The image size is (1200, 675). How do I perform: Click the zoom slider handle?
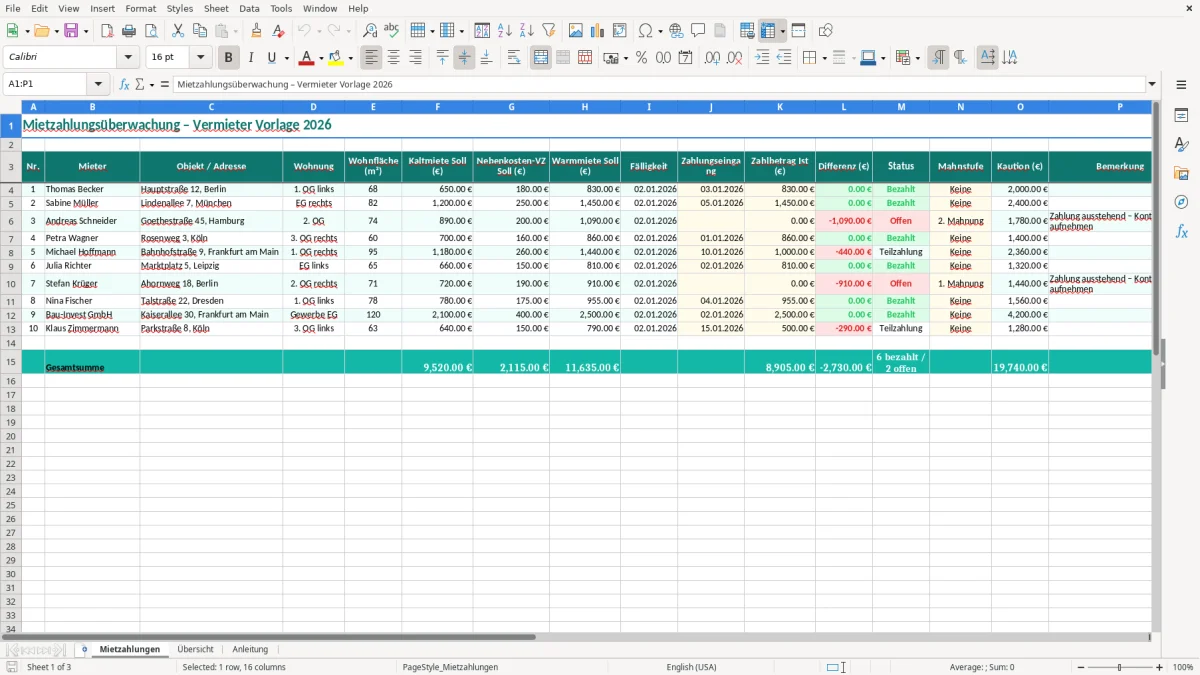point(1120,667)
